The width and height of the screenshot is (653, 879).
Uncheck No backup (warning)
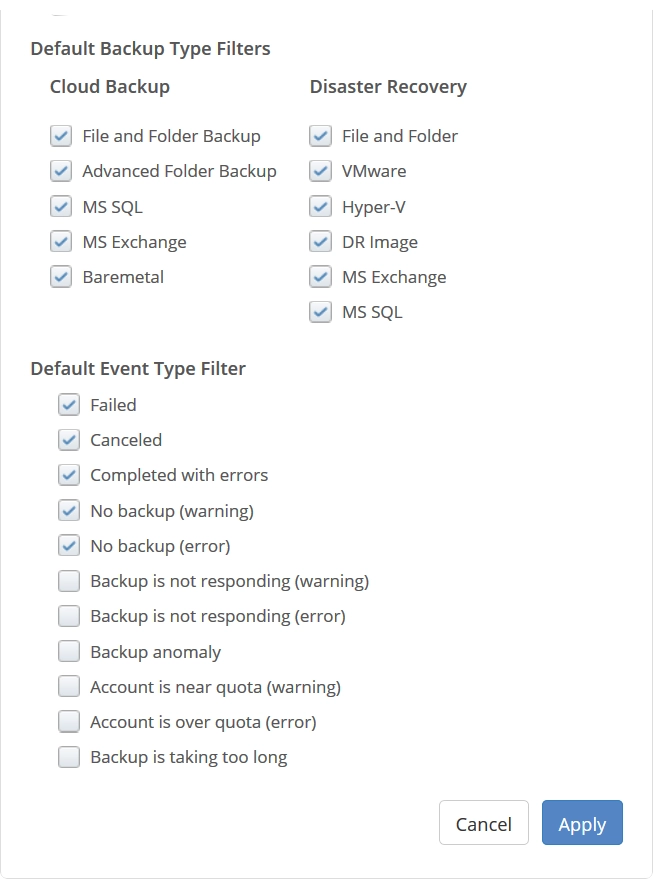[x=69, y=510]
